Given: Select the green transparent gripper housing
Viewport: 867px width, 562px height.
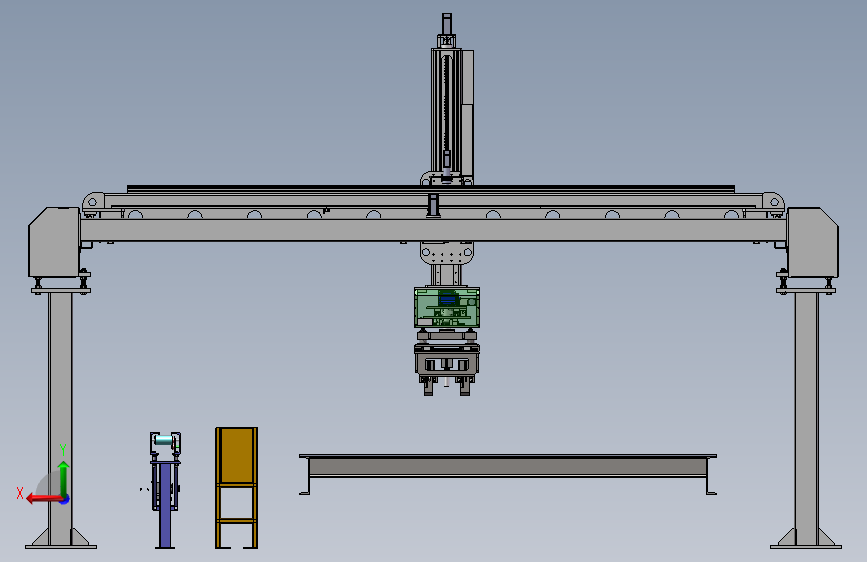Looking at the screenshot, I should tap(447, 308).
